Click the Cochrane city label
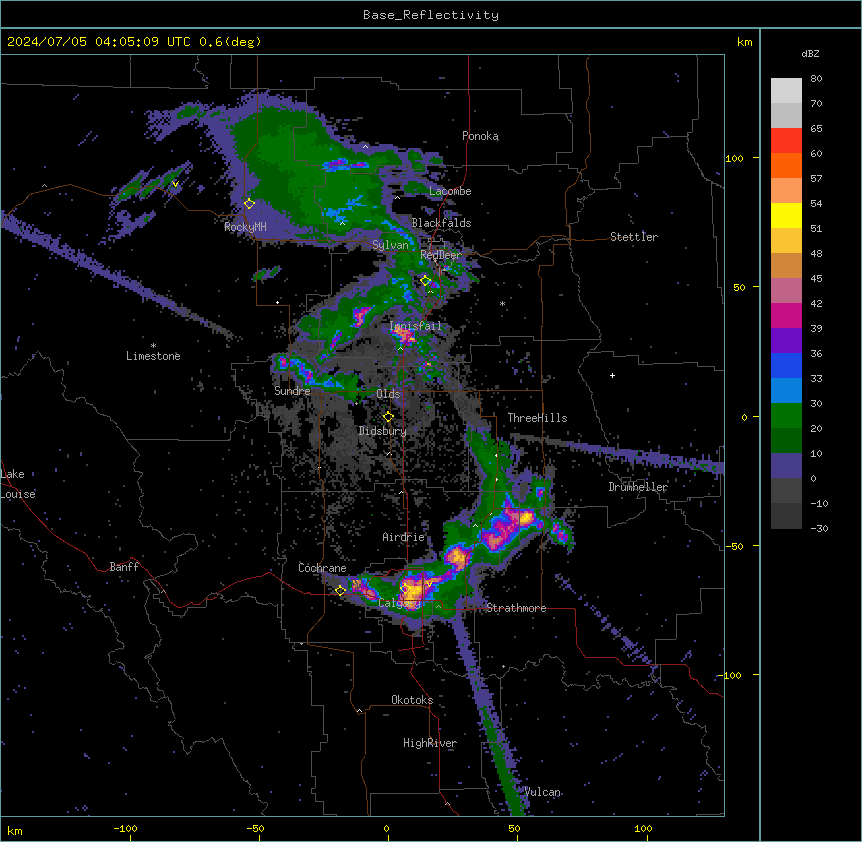Viewport: 862px width, 842px height. [x=322, y=568]
